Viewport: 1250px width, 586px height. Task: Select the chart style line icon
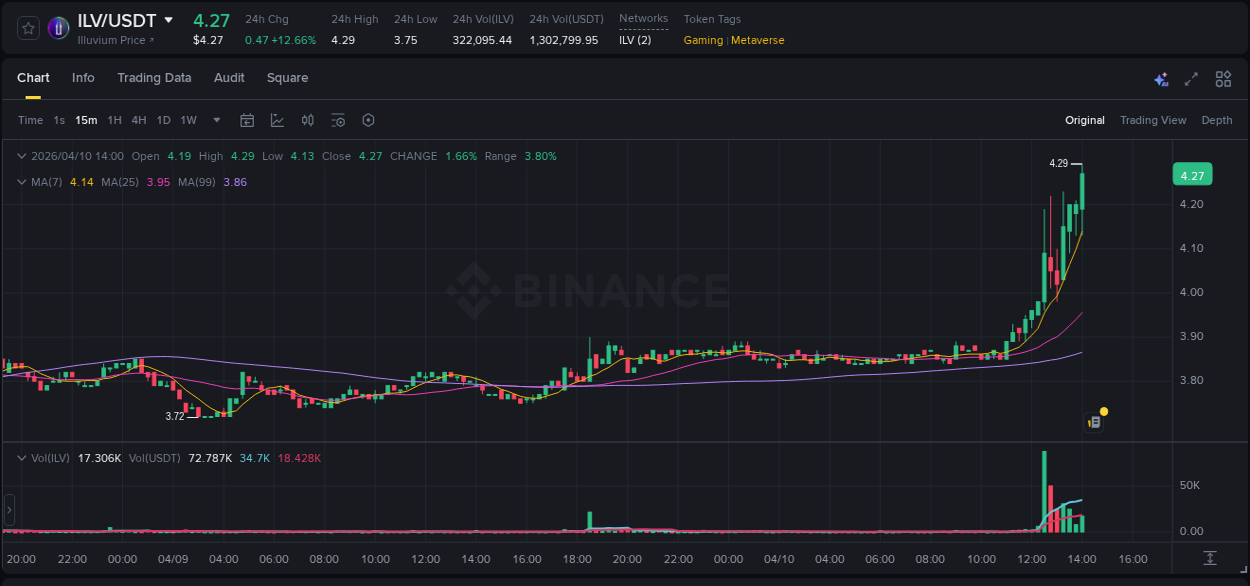tap(276, 120)
